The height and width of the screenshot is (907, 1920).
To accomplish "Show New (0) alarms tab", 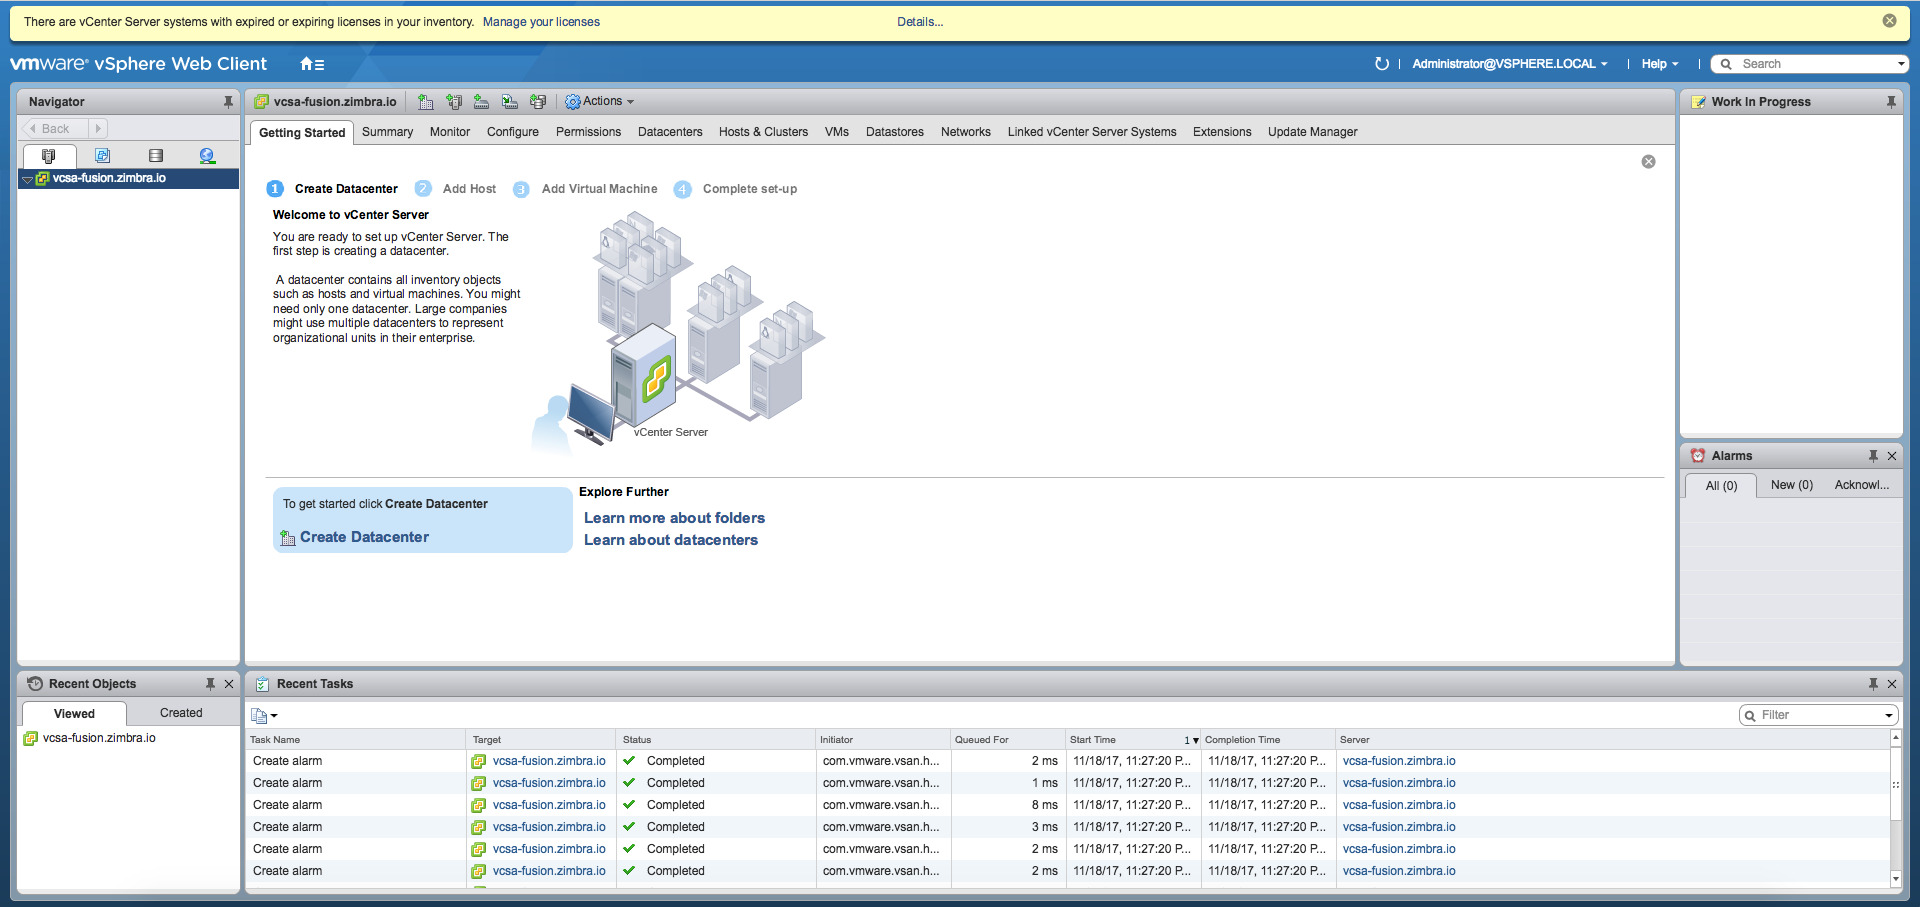I will tap(1792, 485).
